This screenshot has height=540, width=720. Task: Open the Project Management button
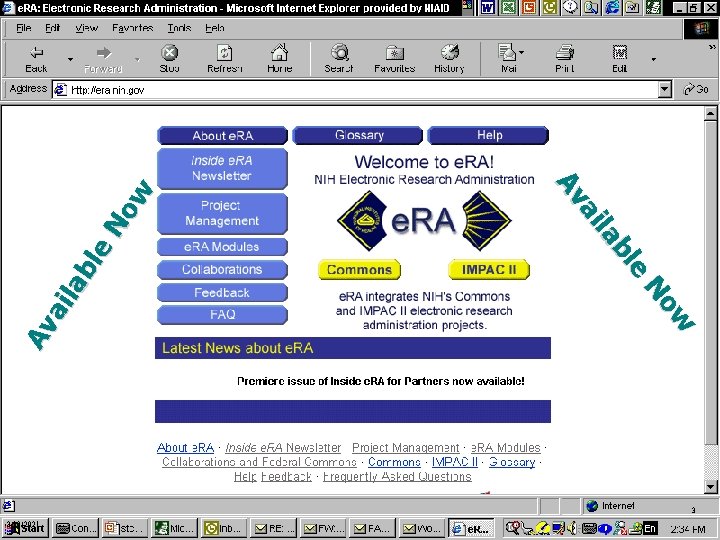tap(222, 214)
